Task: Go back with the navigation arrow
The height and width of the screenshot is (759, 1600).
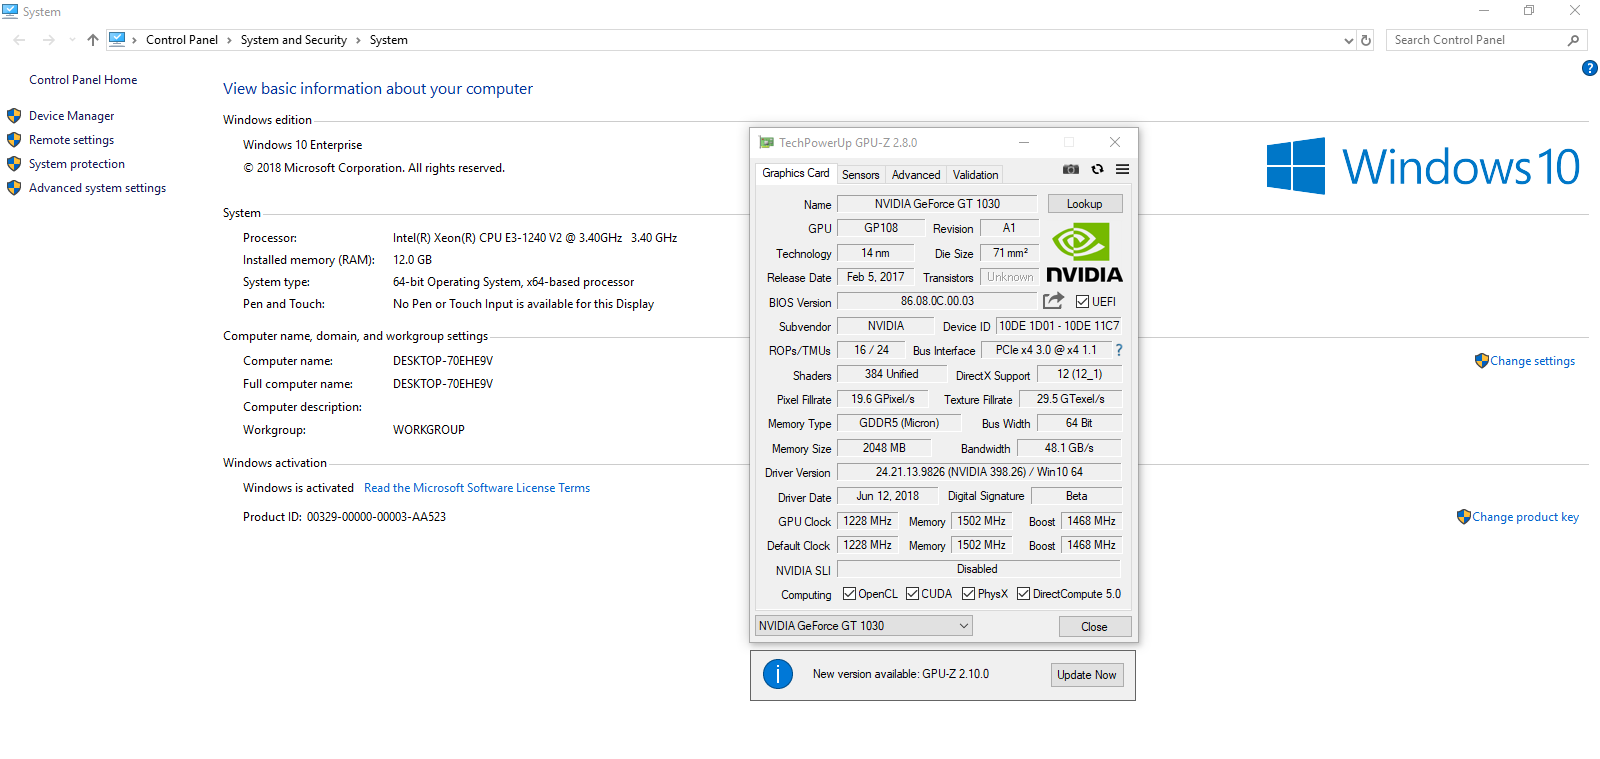Action: coord(19,40)
